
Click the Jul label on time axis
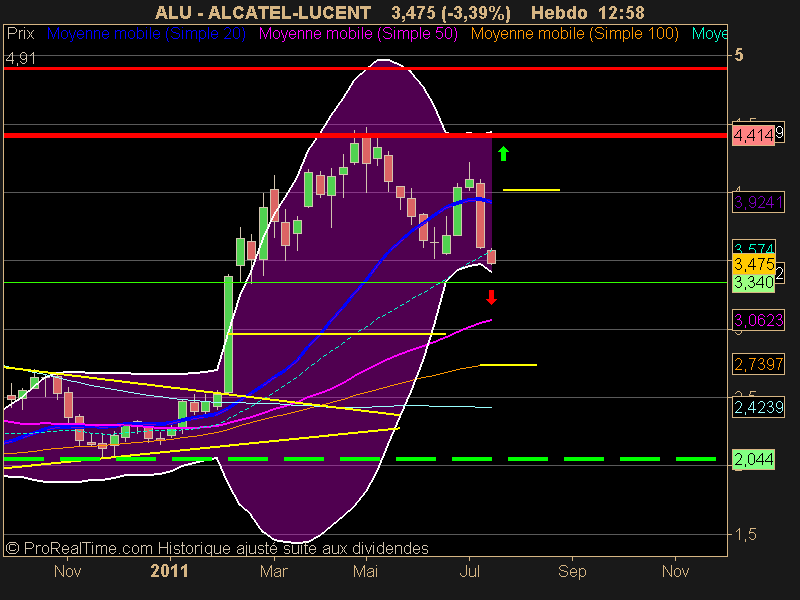pyautogui.click(x=469, y=571)
